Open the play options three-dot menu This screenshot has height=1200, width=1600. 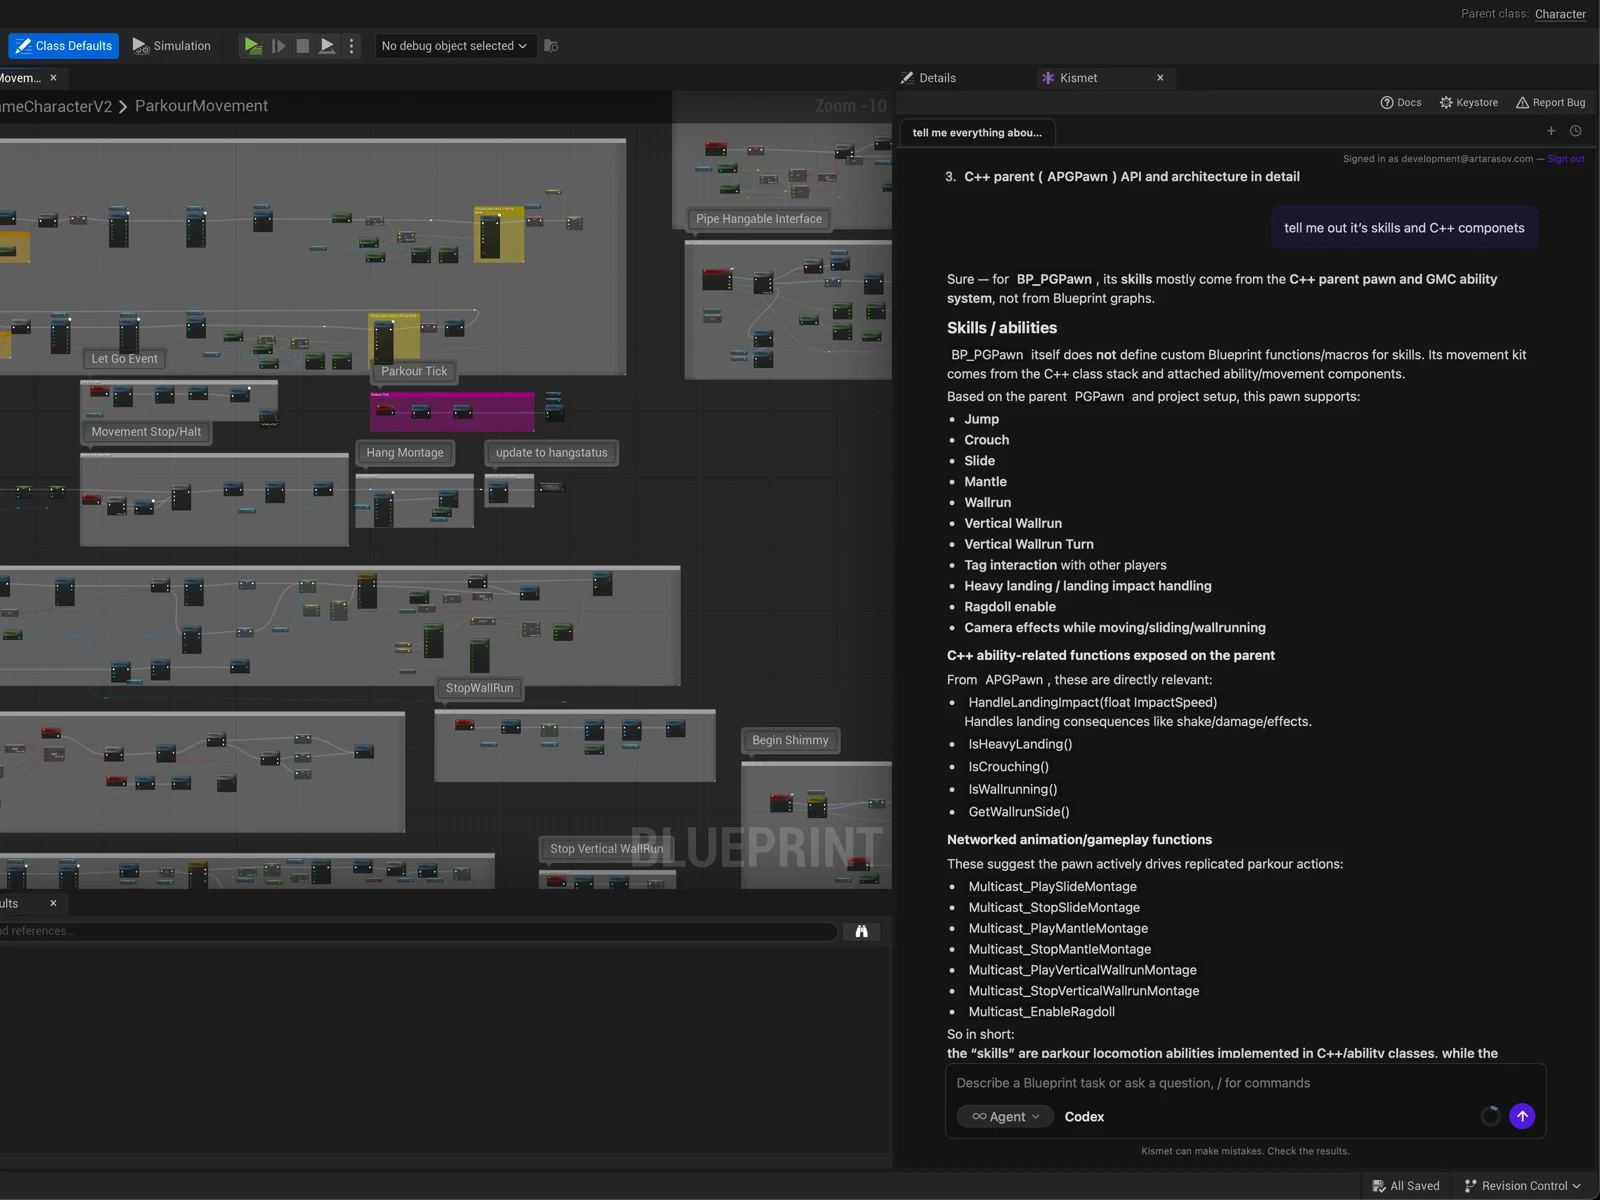point(351,46)
